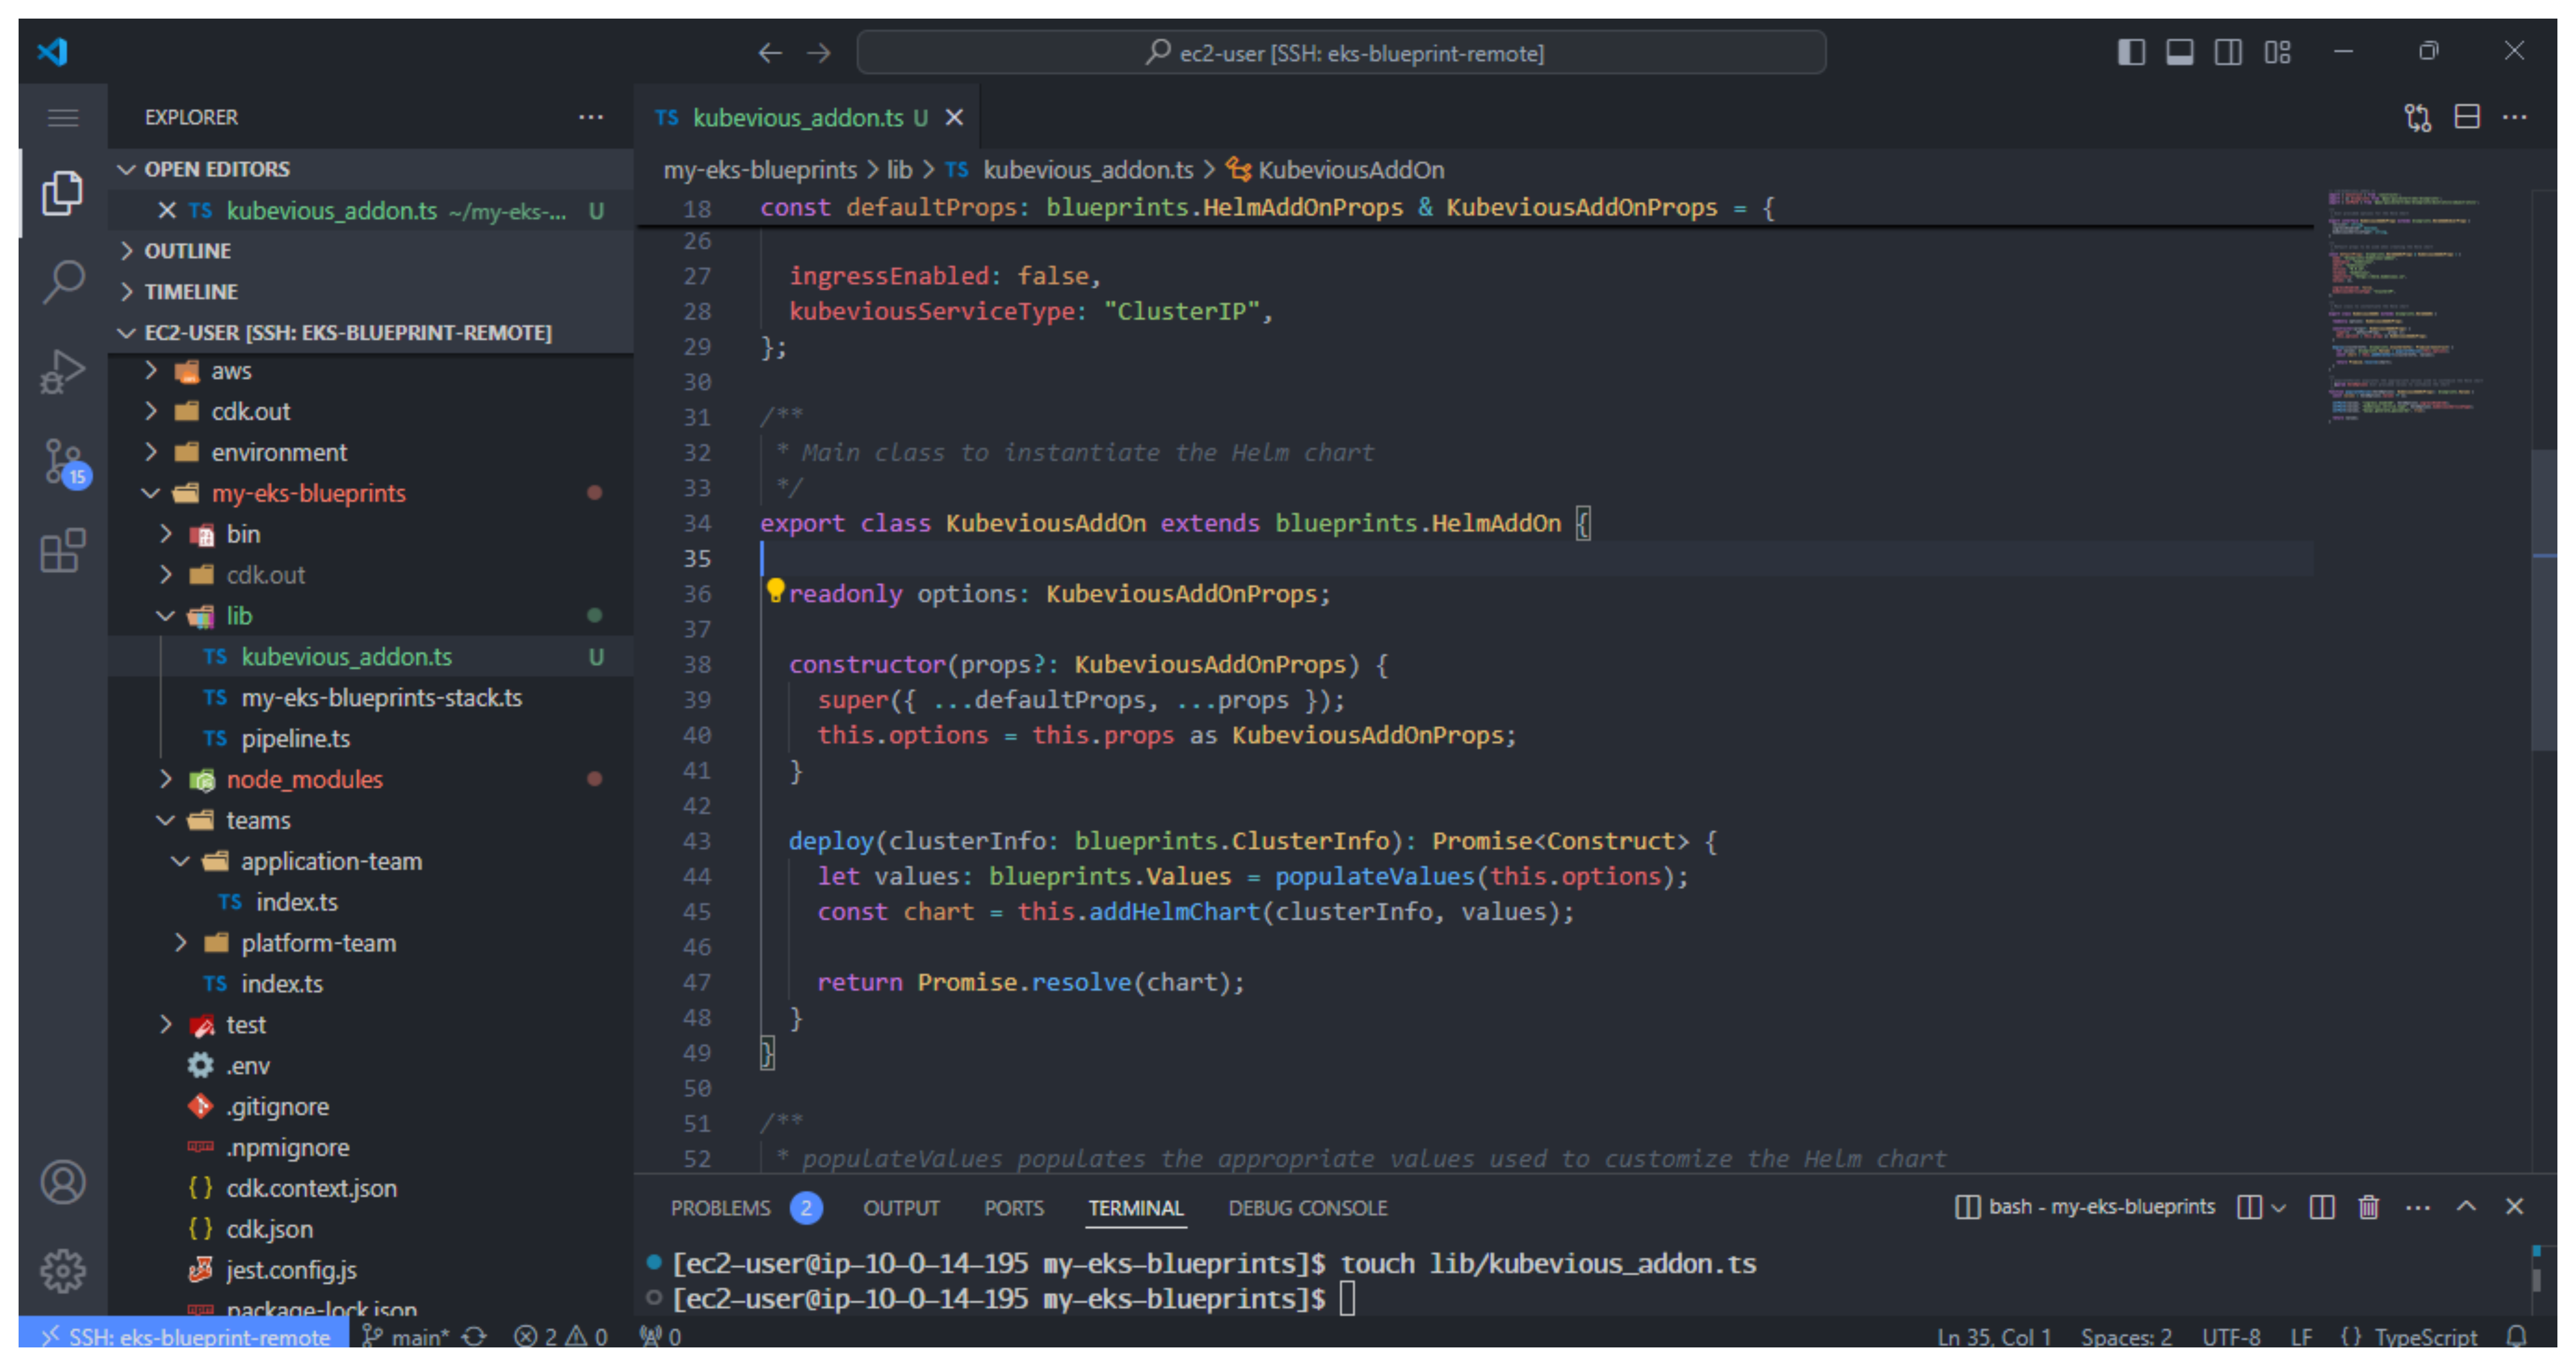2576x1366 pixels.
Task: Split the editor with toolbar icon
Action: 2467,117
